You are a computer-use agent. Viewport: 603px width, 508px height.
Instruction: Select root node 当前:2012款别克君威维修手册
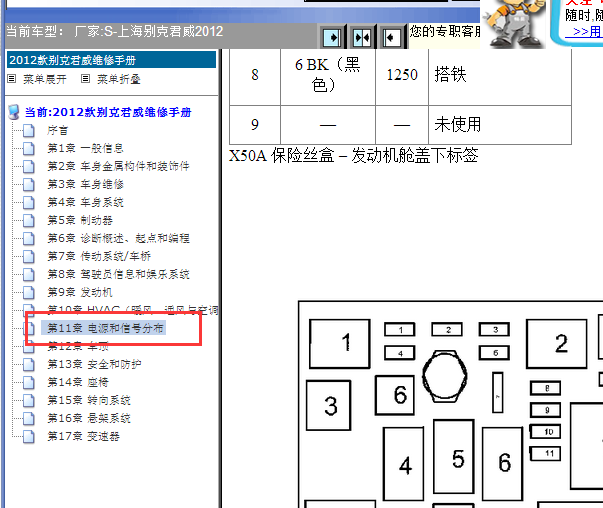[x=108, y=112]
